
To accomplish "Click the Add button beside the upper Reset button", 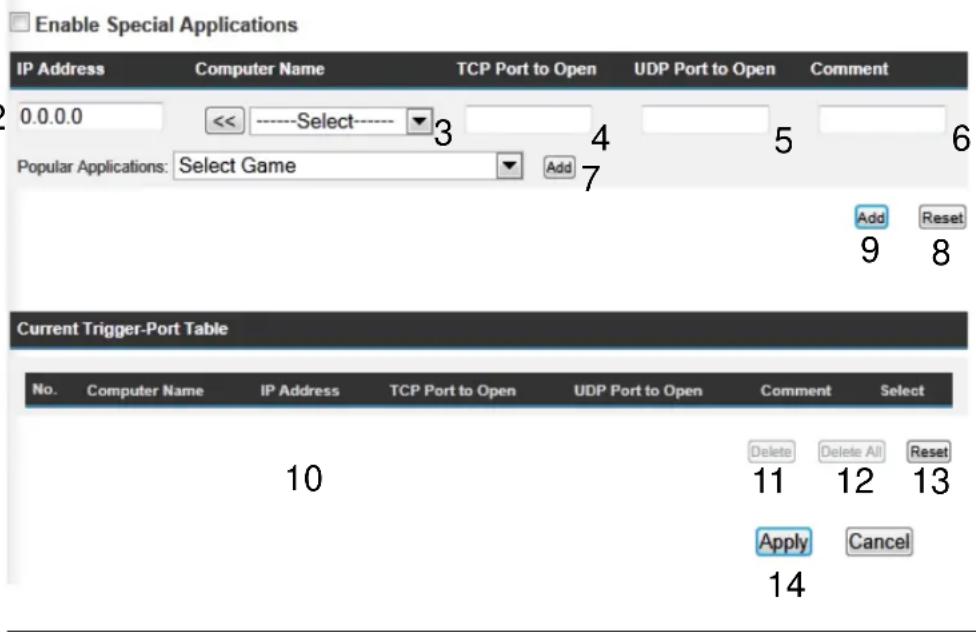I will tap(871, 217).
